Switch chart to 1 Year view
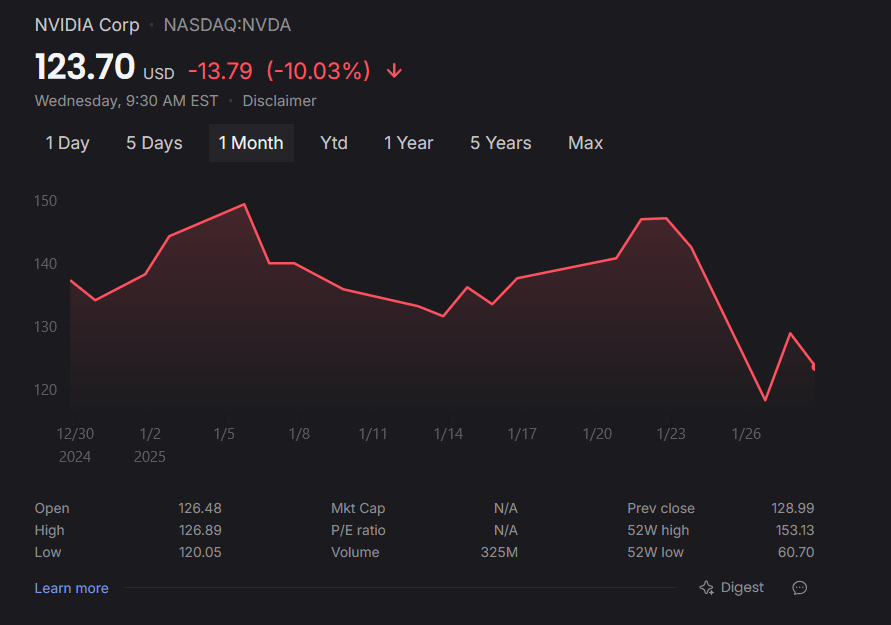This screenshot has height=625, width=891. [408, 143]
